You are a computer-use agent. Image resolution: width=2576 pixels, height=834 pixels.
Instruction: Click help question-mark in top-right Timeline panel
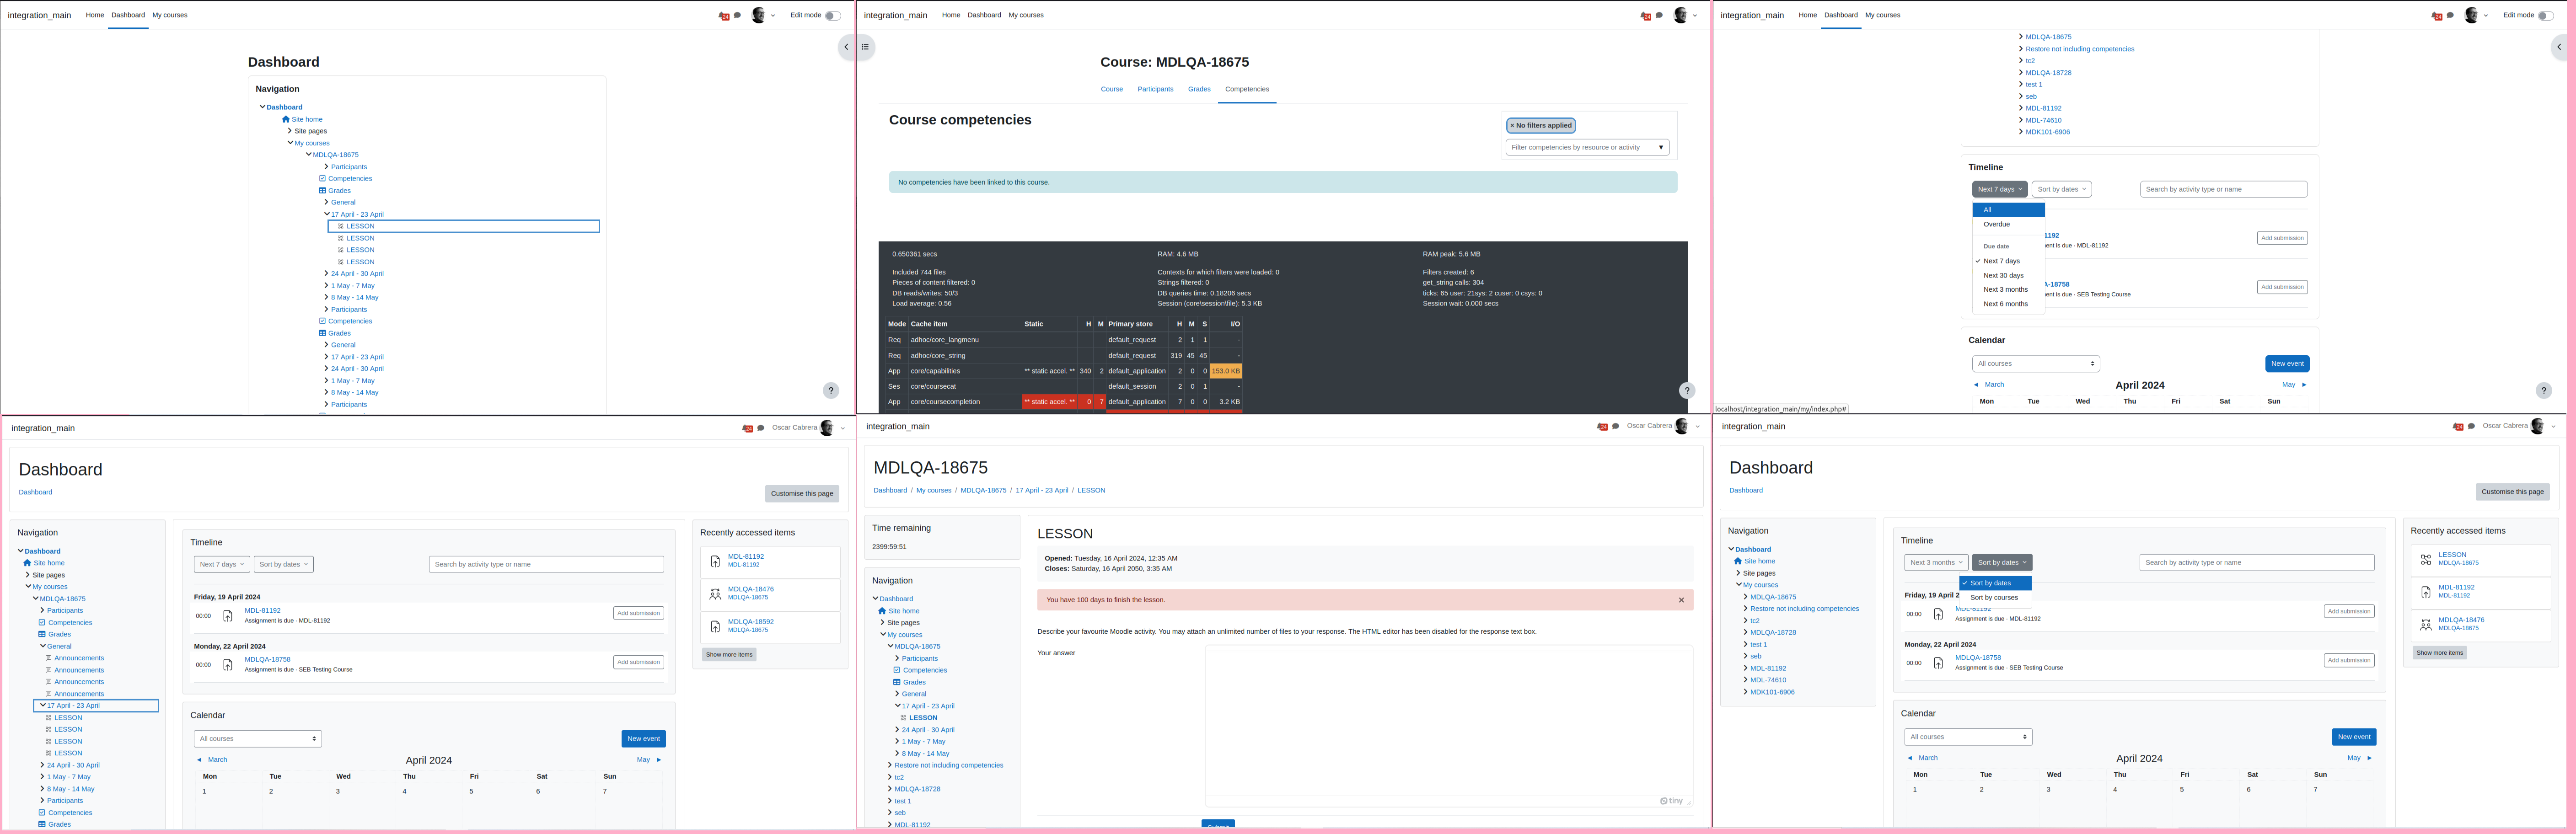[x=2544, y=391]
